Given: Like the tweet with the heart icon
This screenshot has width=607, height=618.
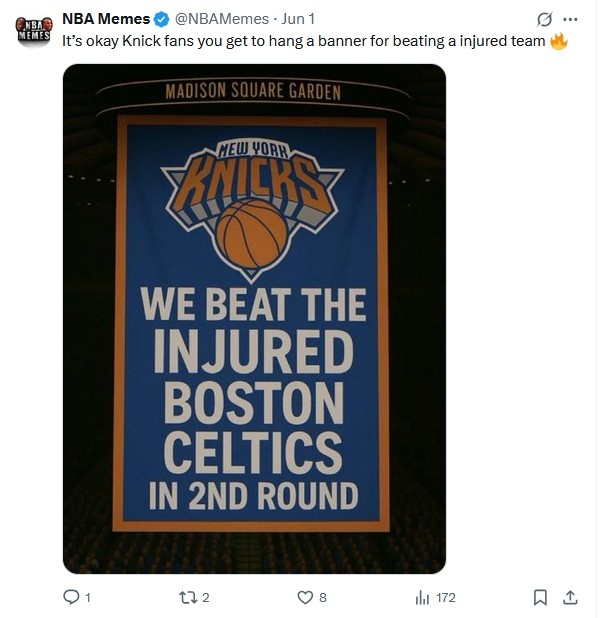Looking at the screenshot, I should point(305,597).
